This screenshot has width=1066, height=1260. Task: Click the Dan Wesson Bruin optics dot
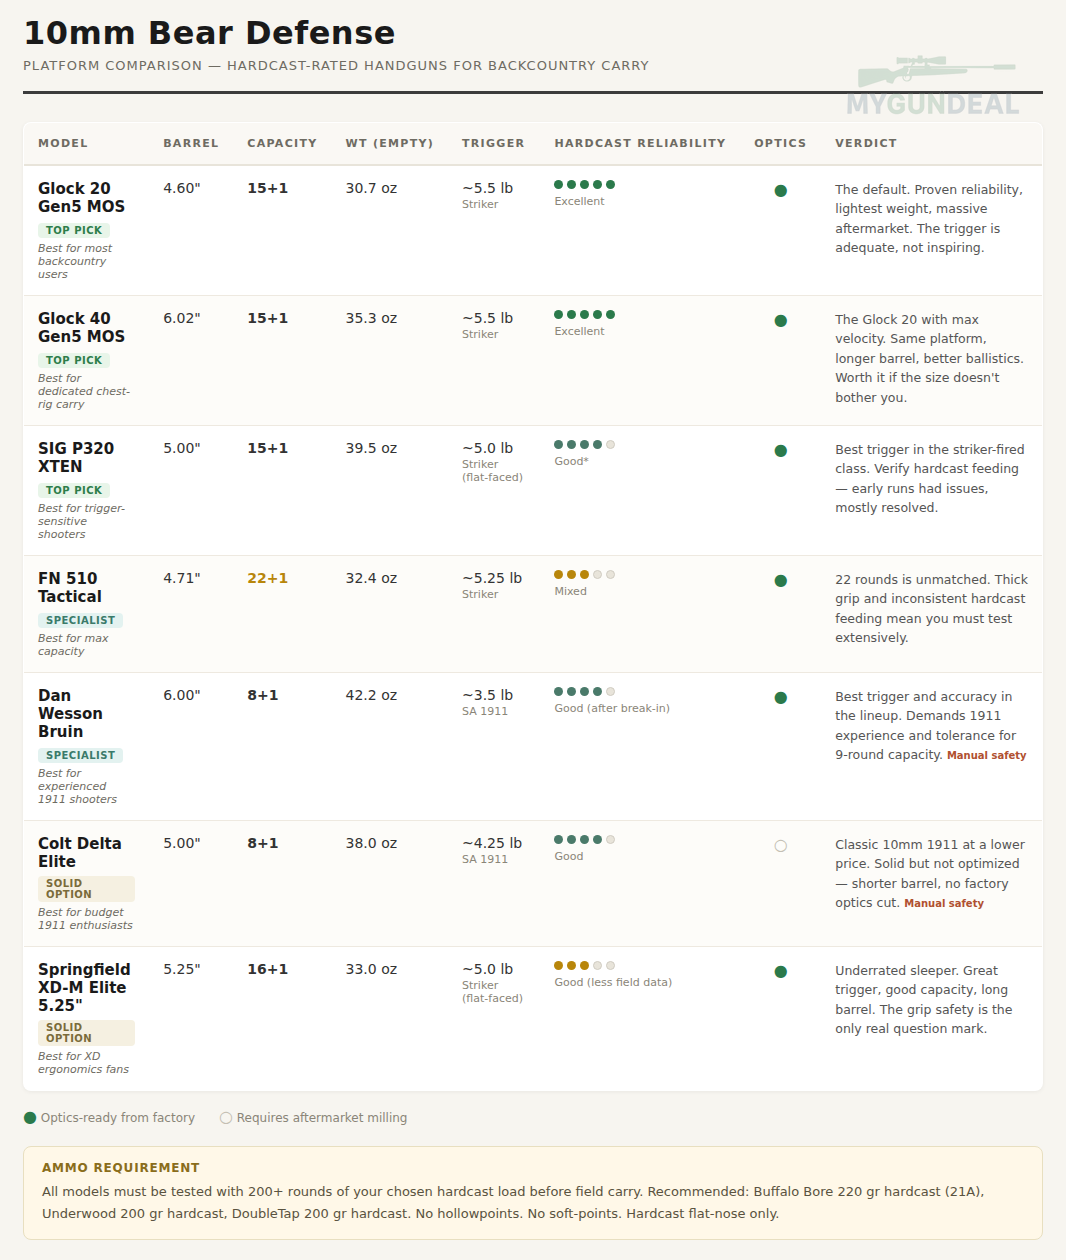[781, 698]
